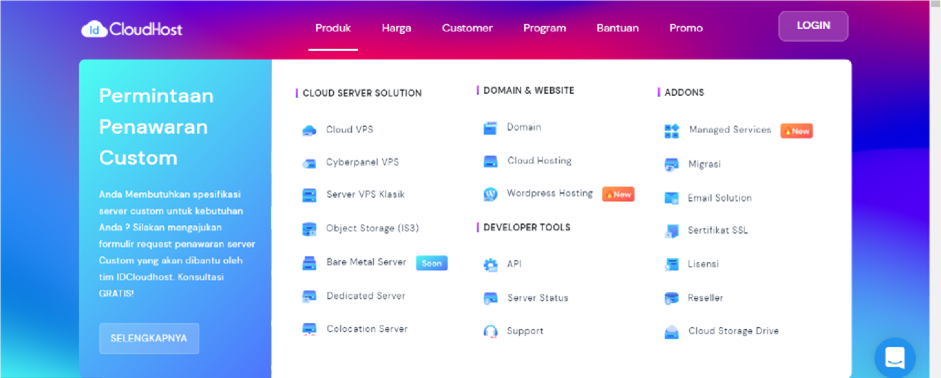The width and height of the screenshot is (941, 378).
Task: Open the Email Solution link
Action: coord(720,197)
